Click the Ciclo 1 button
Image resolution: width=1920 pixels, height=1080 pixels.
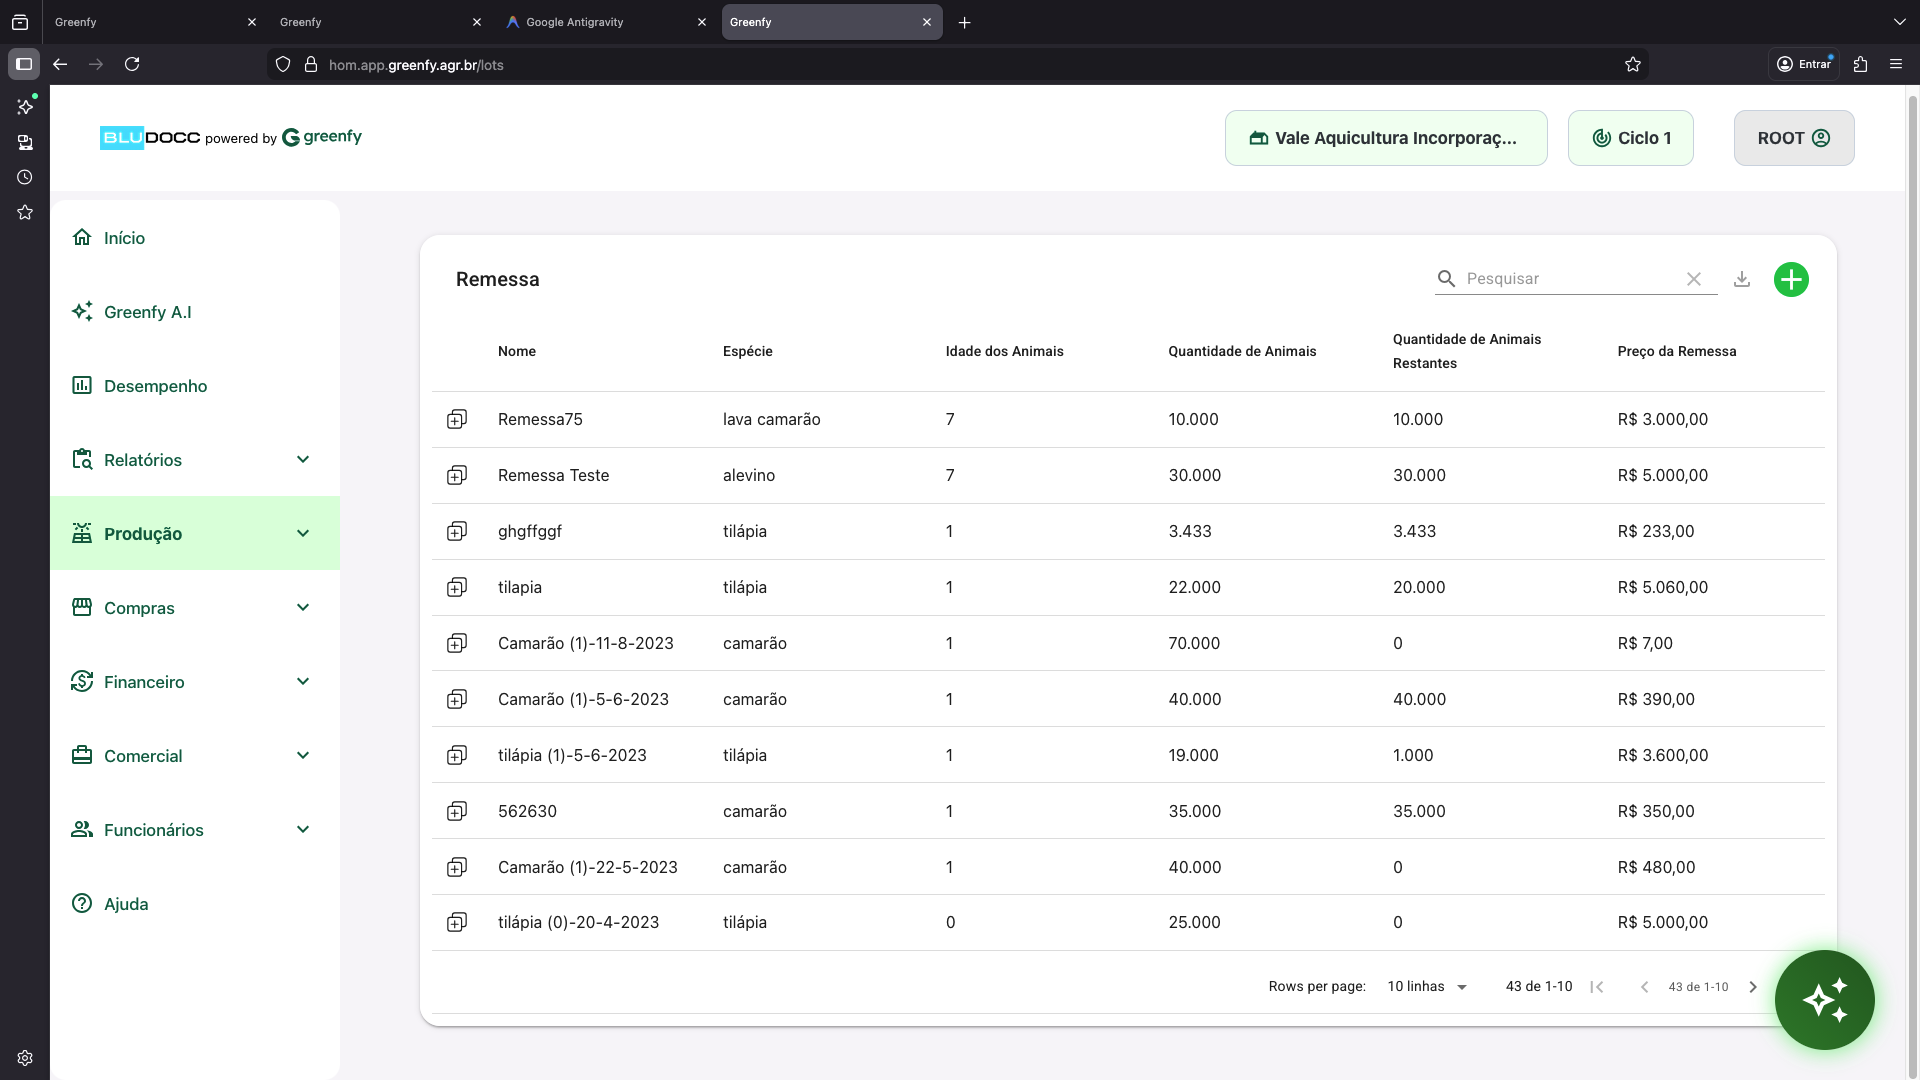click(1630, 138)
